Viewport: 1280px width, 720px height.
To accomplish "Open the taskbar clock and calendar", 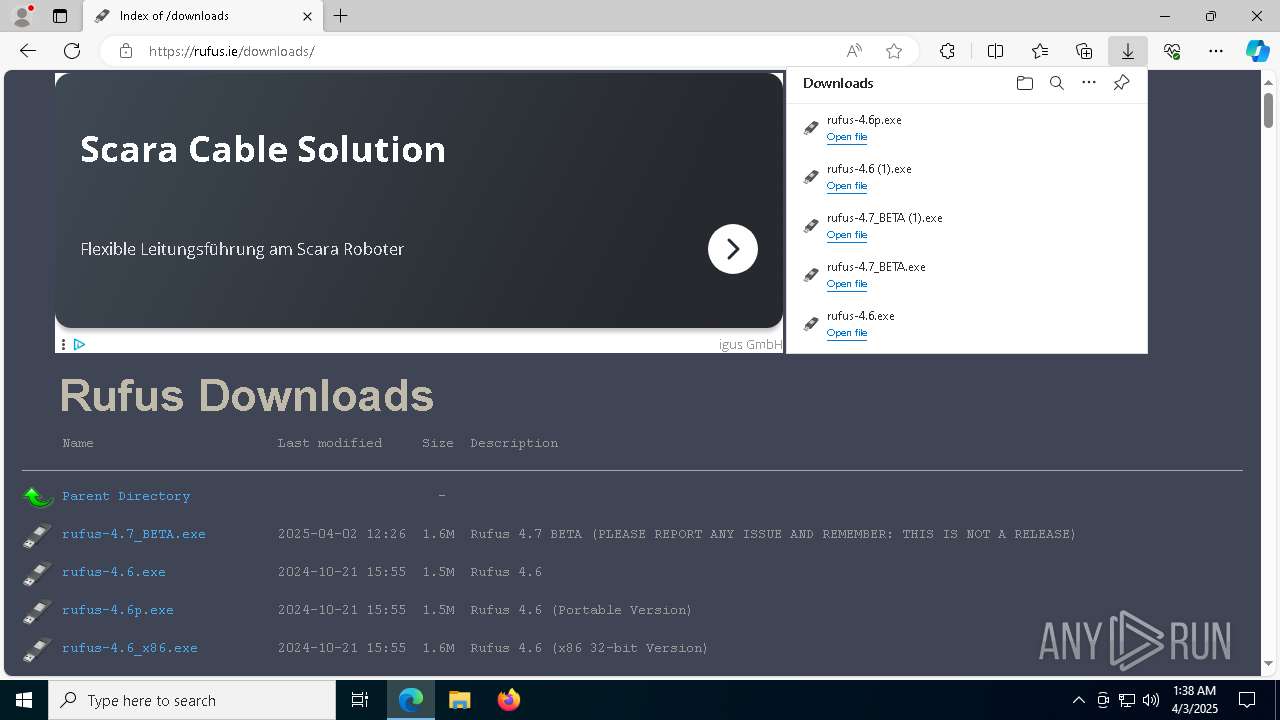I will click(1194, 700).
